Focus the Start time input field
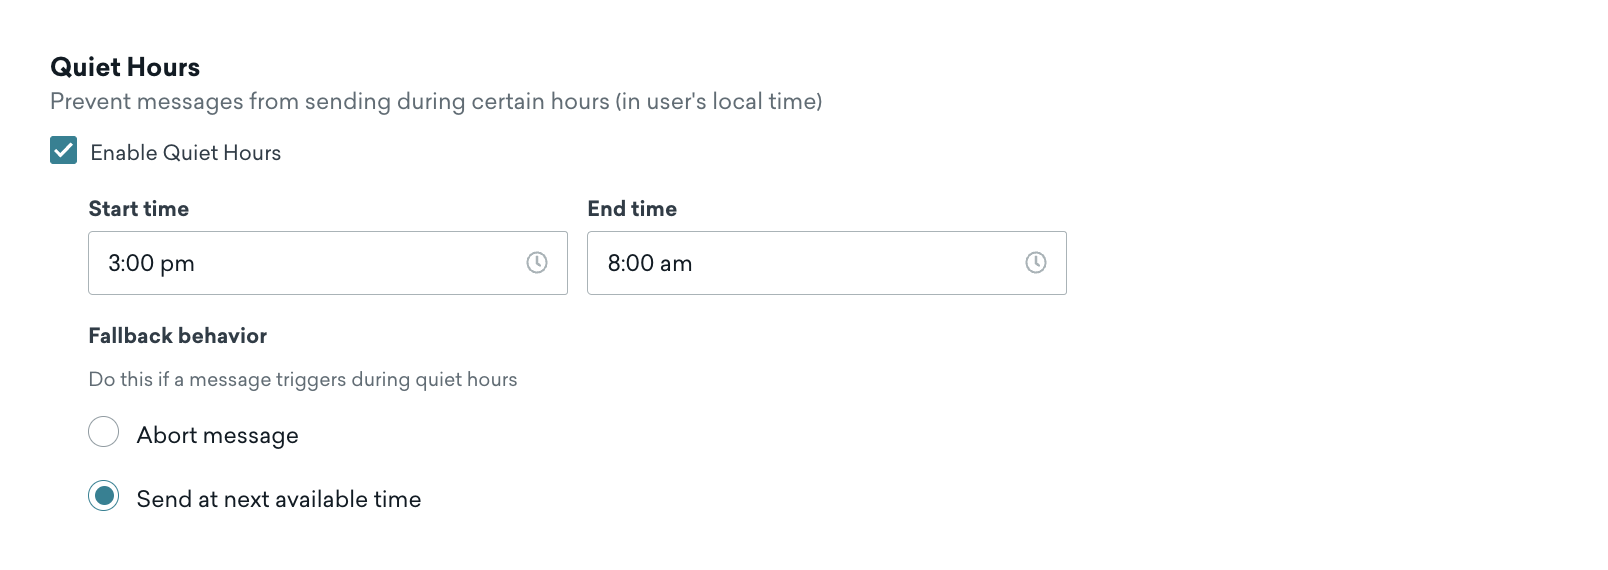This screenshot has height=570, width=1608. click(x=328, y=263)
